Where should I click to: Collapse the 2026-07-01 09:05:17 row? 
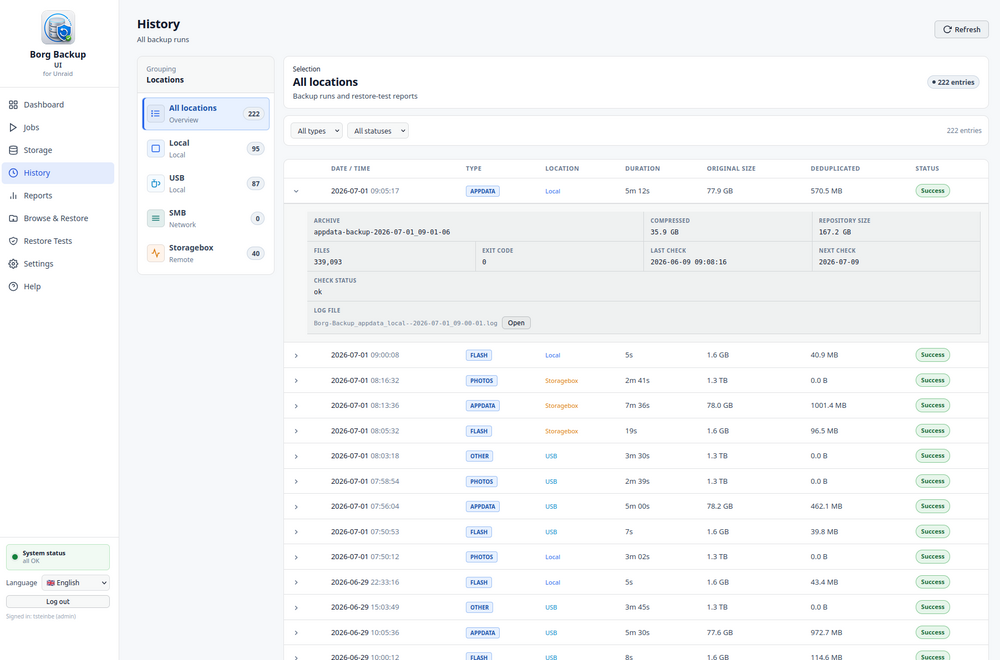coord(296,191)
